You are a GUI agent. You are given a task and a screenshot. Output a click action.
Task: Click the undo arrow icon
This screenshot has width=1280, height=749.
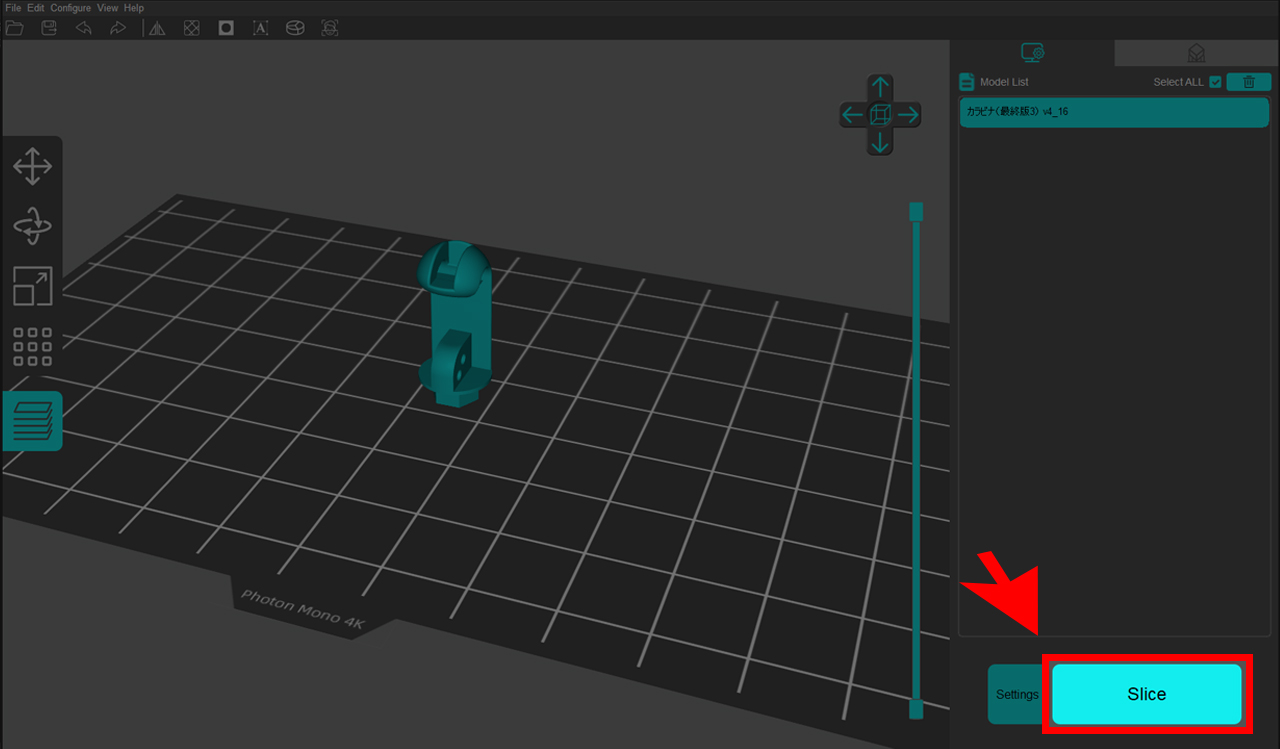84,28
